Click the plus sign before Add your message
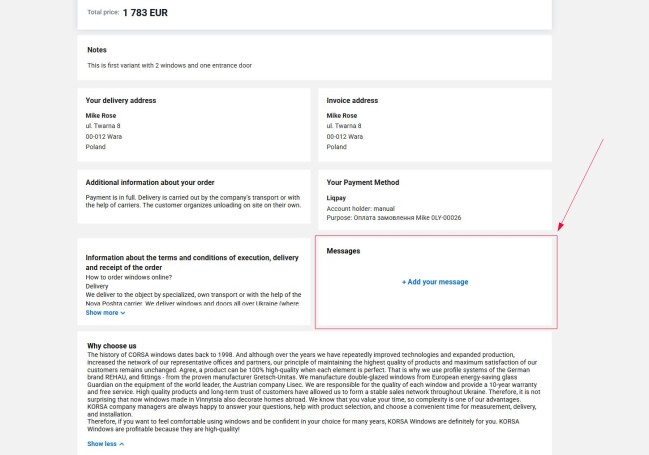Image resolution: width=649 pixels, height=455 pixels. (404, 282)
